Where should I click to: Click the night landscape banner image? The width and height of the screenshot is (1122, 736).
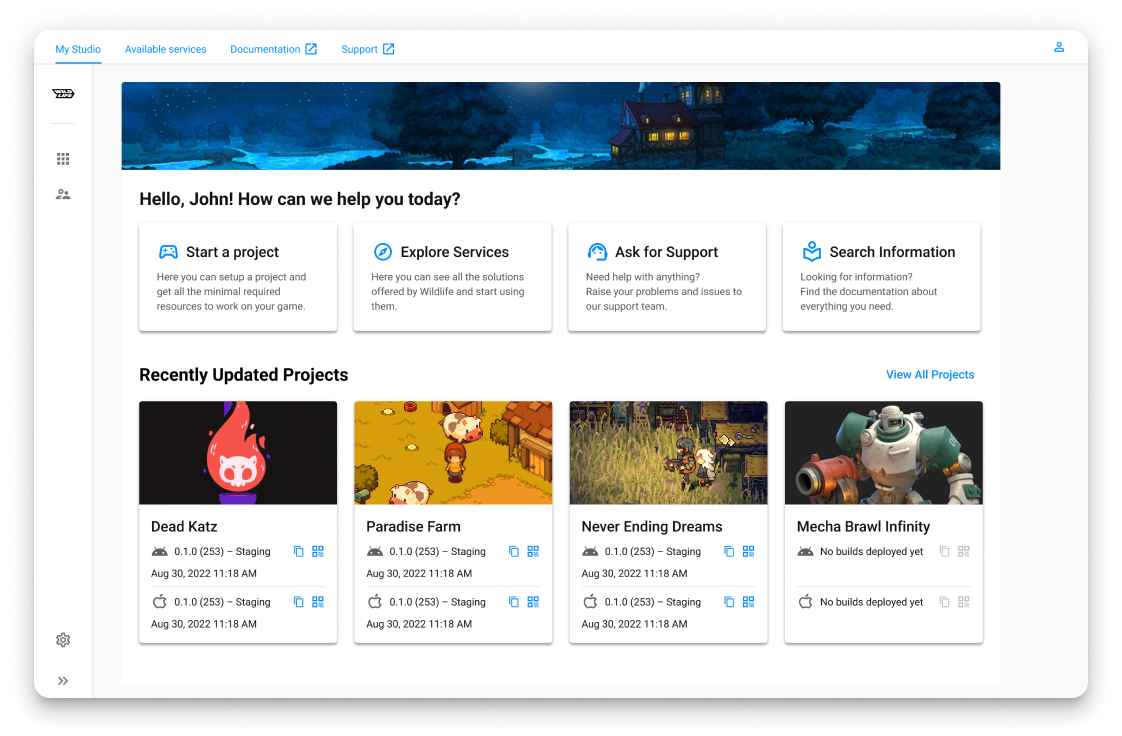(561, 126)
